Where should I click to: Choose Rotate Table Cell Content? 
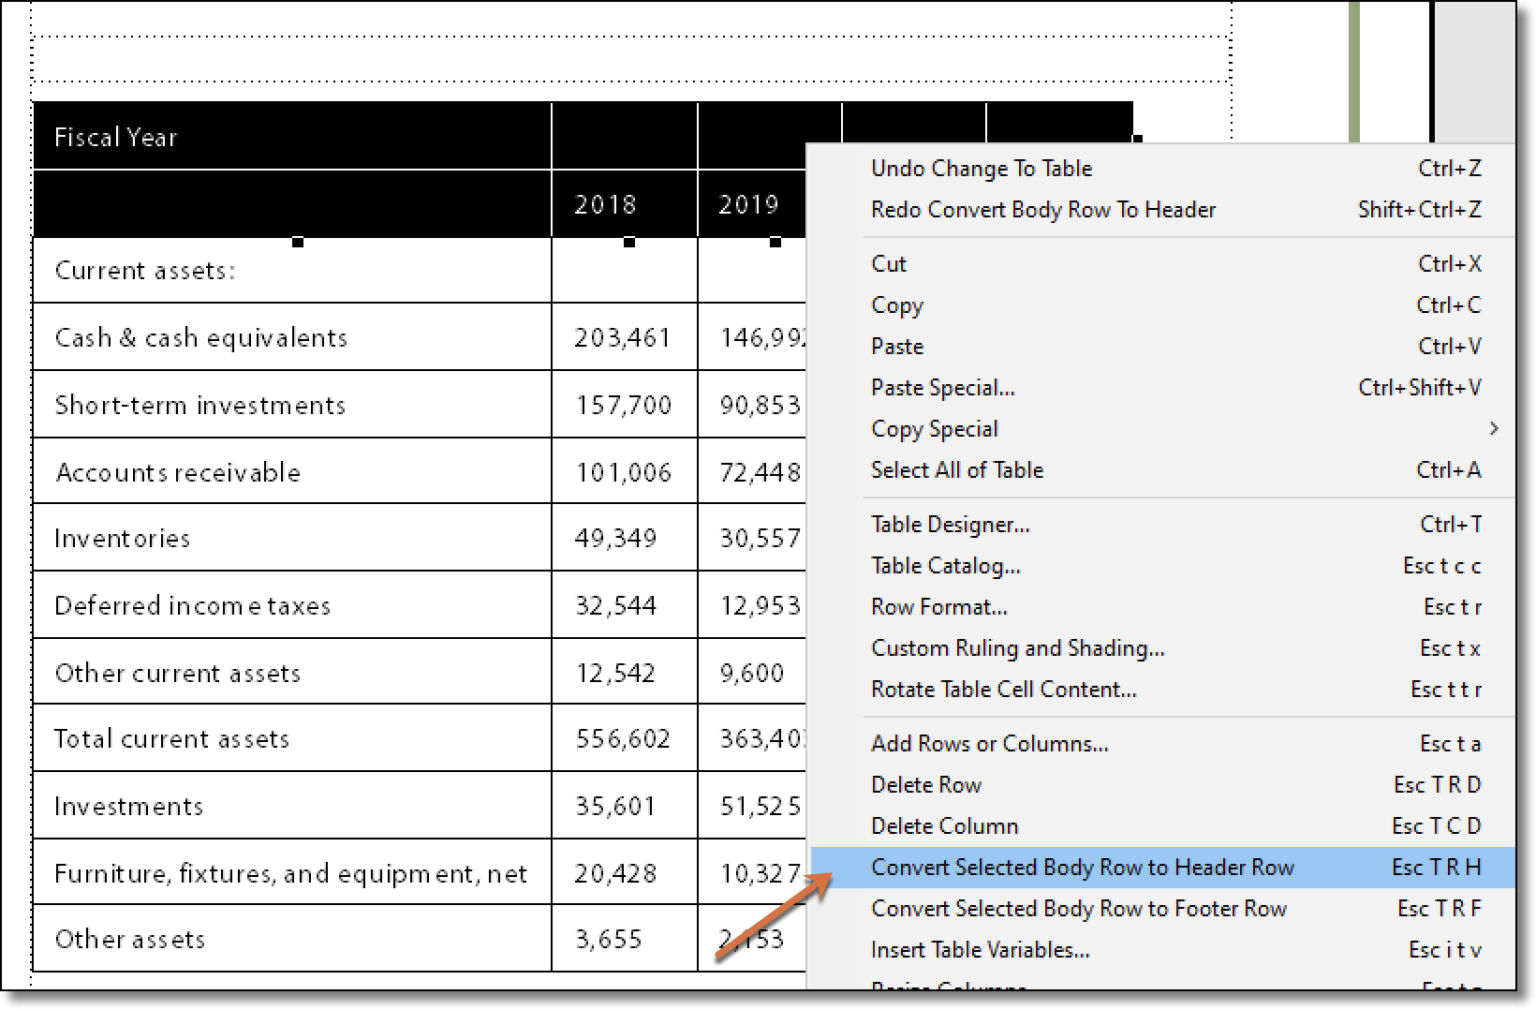pyautogui.click(x=1003, y=689)
